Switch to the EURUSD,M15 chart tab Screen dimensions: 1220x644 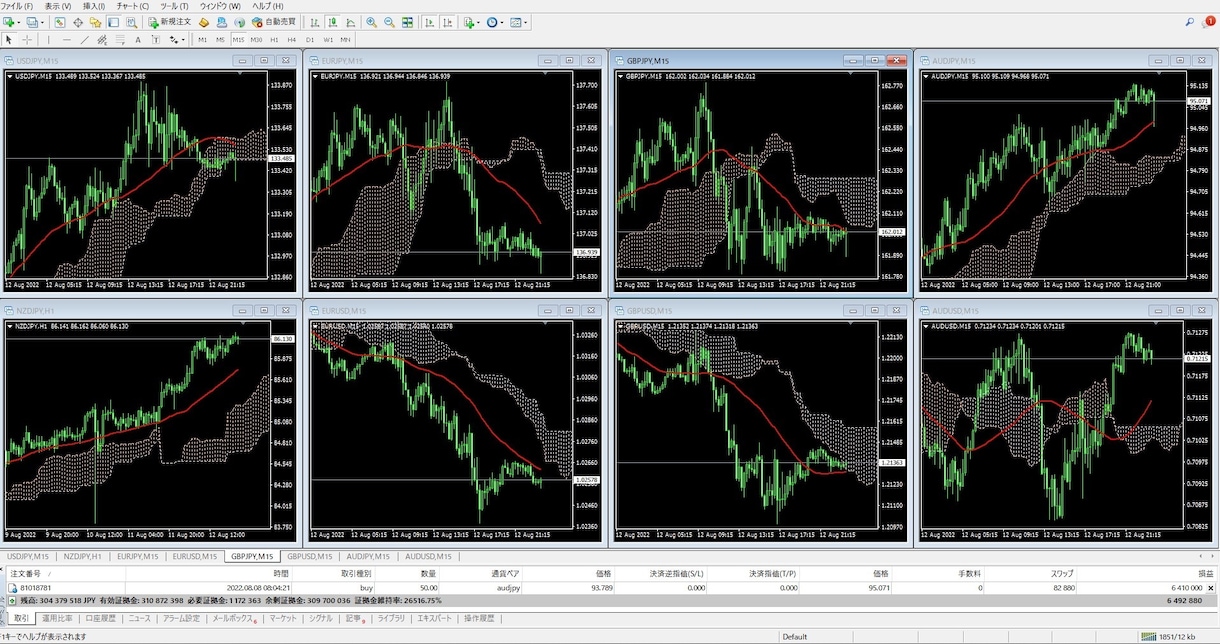194,556
